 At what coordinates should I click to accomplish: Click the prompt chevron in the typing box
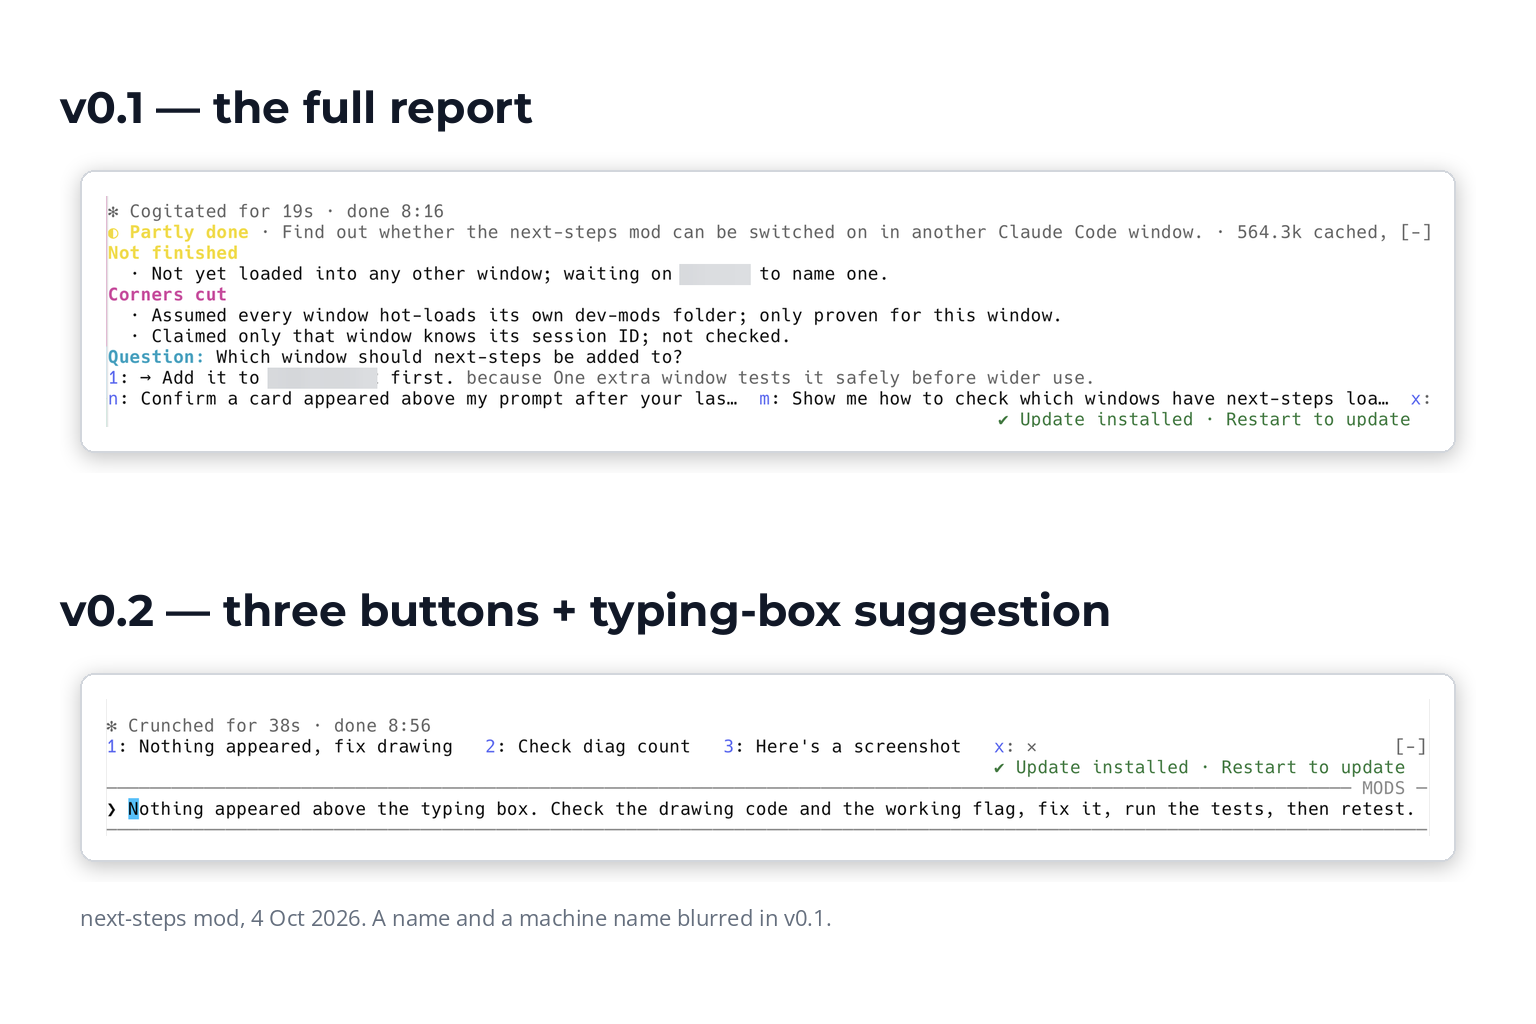pos(112,809)
